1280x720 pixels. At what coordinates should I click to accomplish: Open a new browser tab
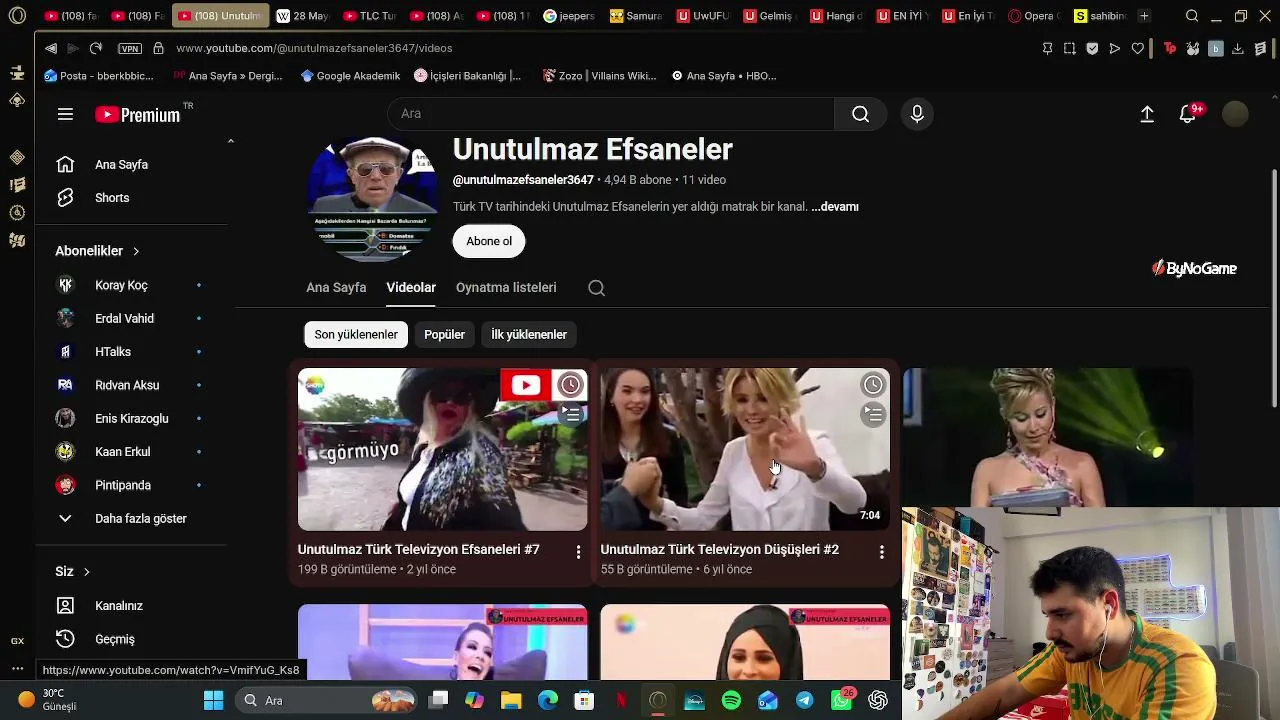pos(1144,16)
